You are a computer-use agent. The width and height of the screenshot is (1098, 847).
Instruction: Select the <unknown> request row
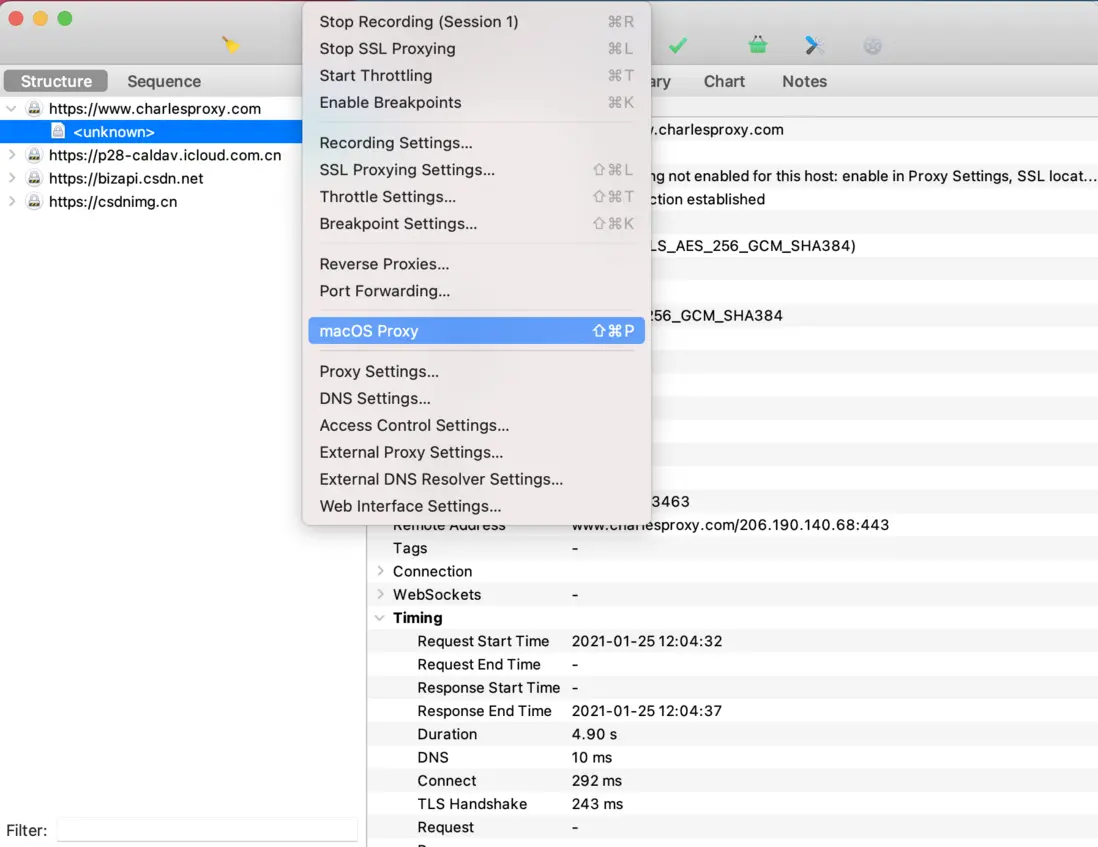(x=151, y=132)
